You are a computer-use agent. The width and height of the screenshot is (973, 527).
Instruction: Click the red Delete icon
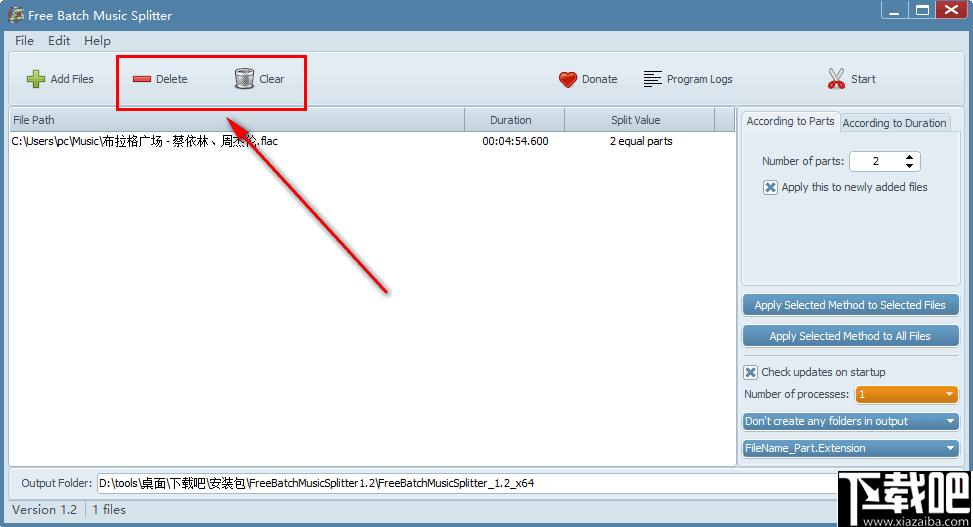coord(142,79)
